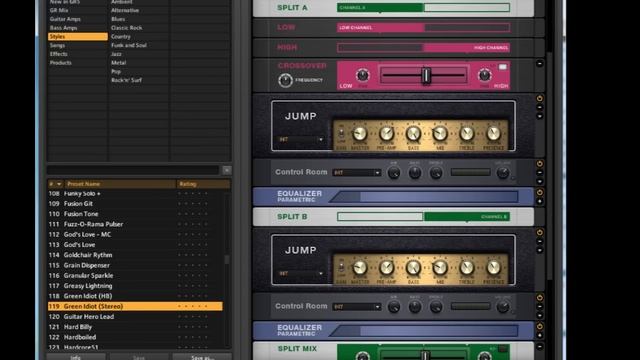Adjust lower Jump amp Treble knob
The width and height of the screenshot is (640, 360).
[x=467, y=267]
